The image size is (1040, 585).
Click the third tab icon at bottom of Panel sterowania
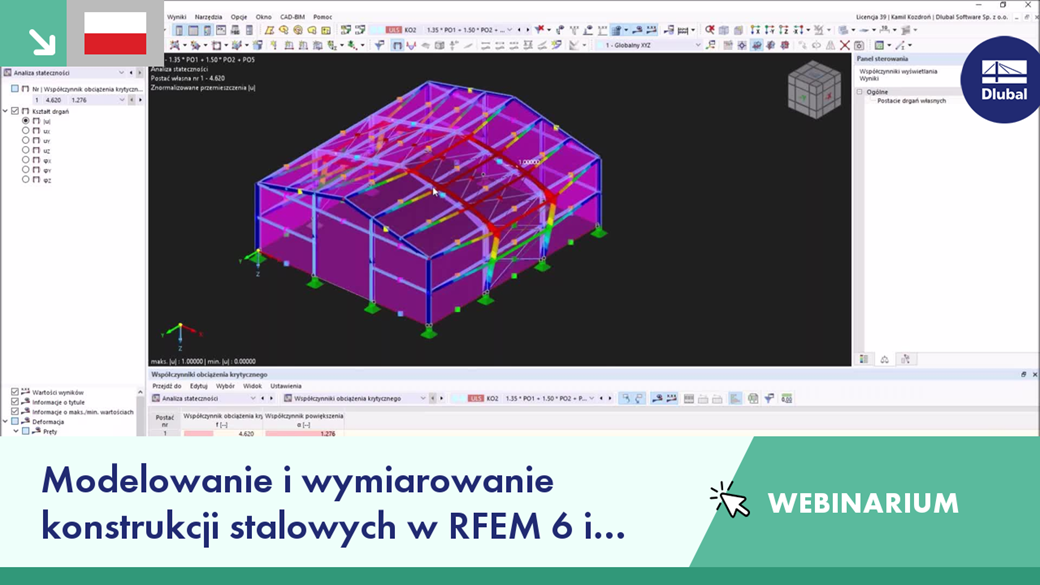pyautogui.click(x=905, y=359)
